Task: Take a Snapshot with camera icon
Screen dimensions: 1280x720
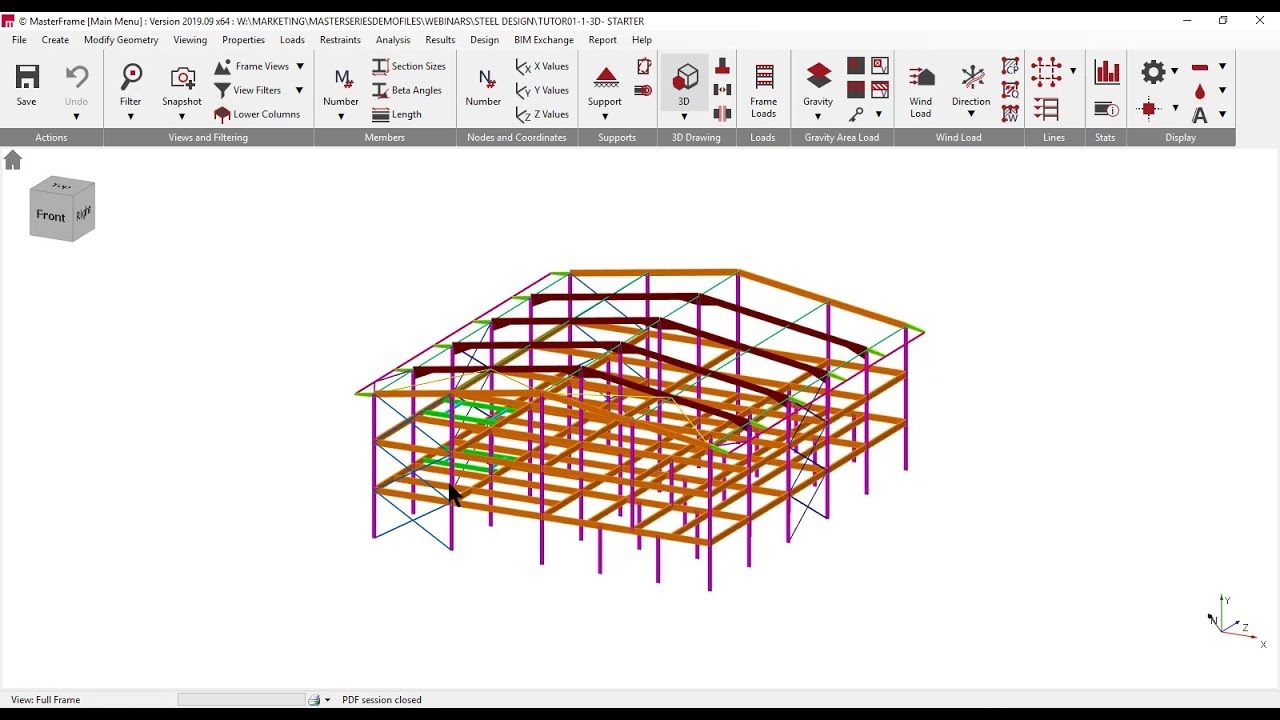Action: click(182, 77)
